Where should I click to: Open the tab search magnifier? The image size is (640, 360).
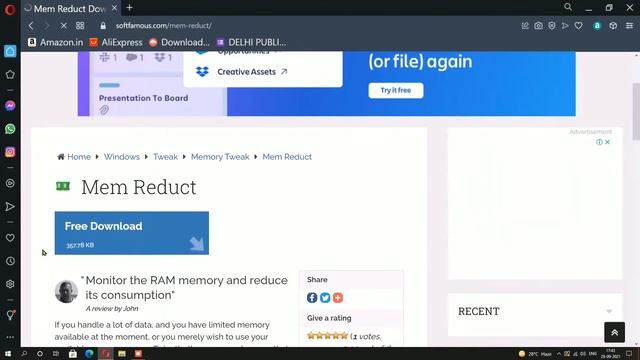(x=568, y=7)
